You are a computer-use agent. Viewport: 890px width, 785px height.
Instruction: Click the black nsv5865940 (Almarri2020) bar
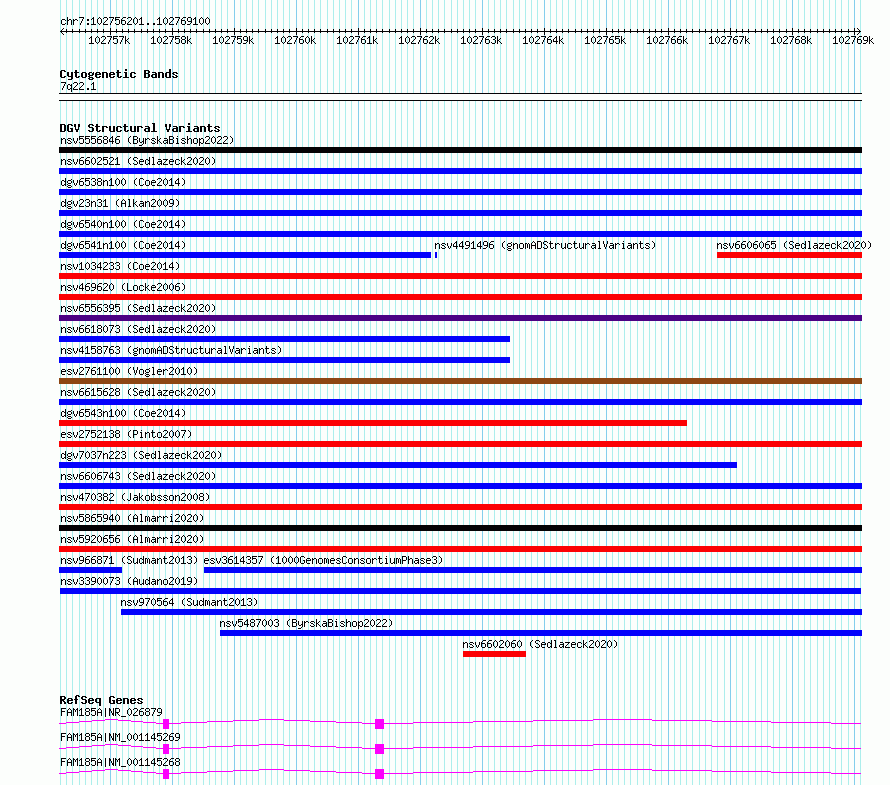(460, 528)
